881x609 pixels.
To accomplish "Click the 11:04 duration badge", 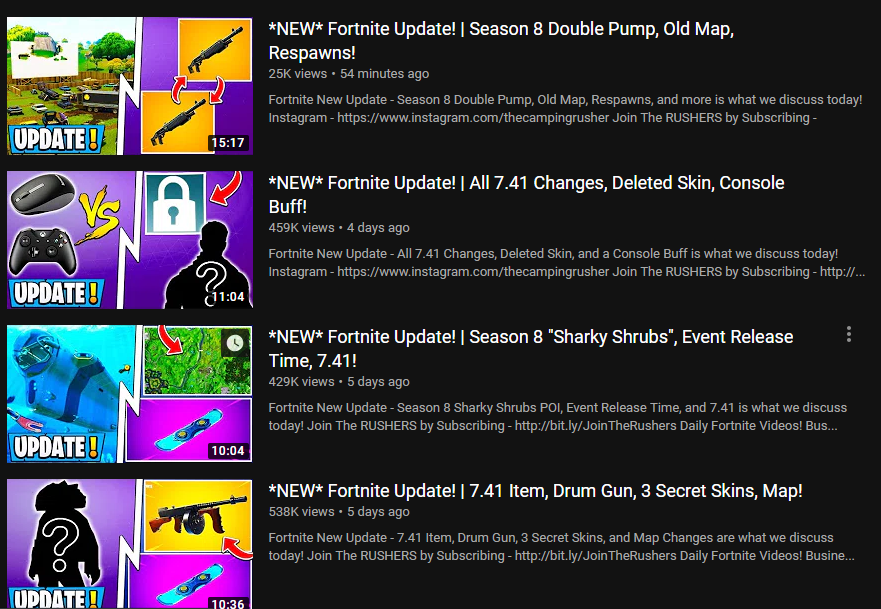I will [228, 297].
